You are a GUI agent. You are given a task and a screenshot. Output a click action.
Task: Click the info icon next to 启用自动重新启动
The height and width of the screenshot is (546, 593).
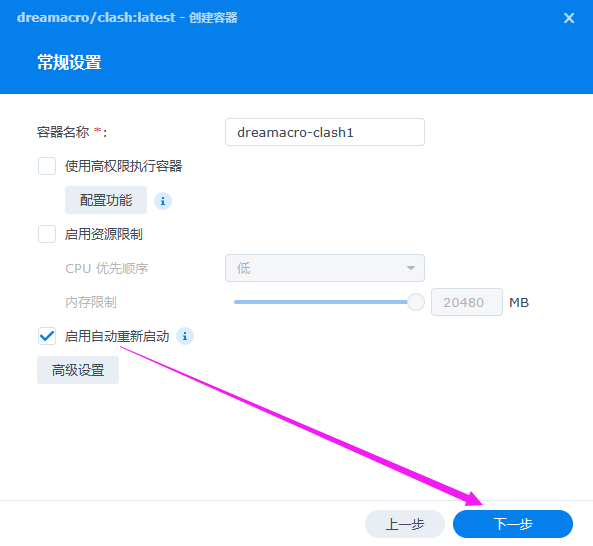pyautogui.click(x=185, y=336)
